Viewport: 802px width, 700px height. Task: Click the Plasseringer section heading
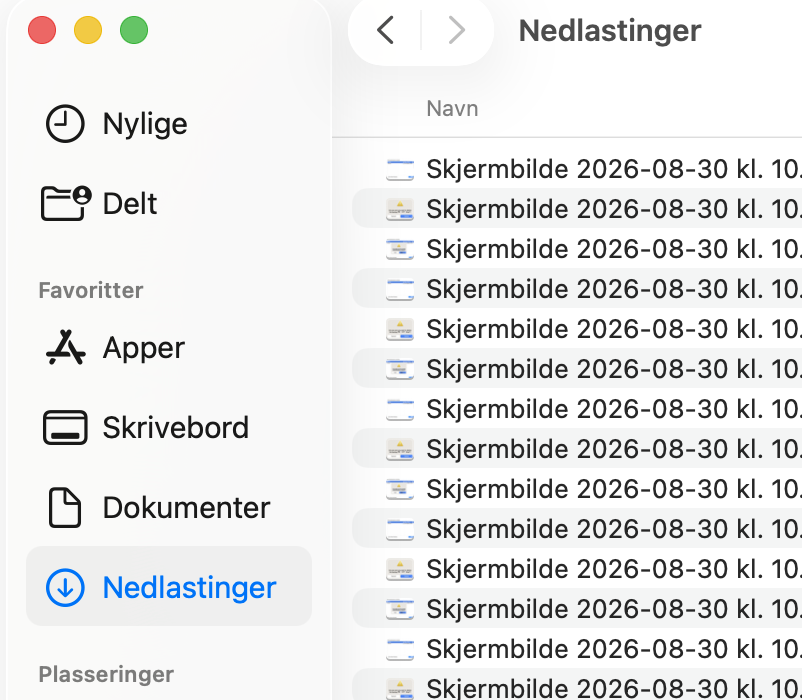tap(106, 674)
